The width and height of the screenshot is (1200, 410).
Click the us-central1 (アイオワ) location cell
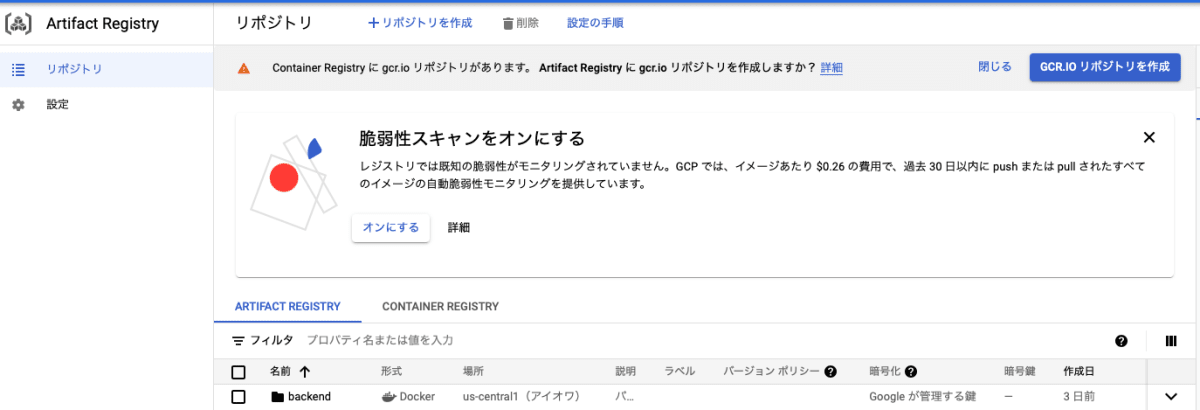tap(524, 397)
